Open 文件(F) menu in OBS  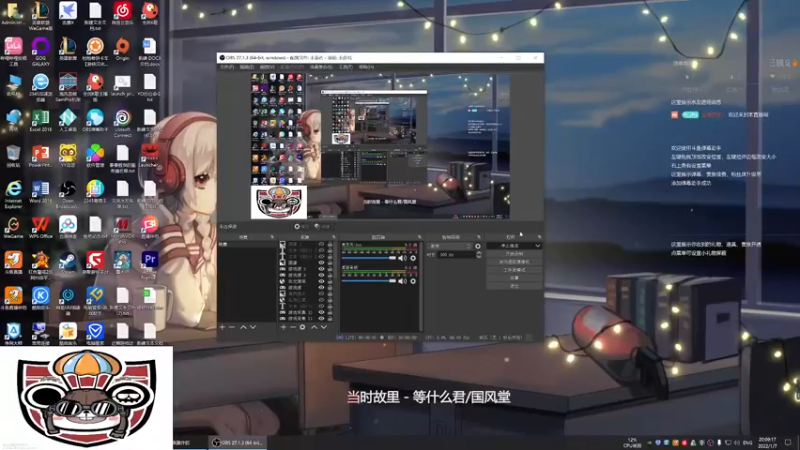227,67
